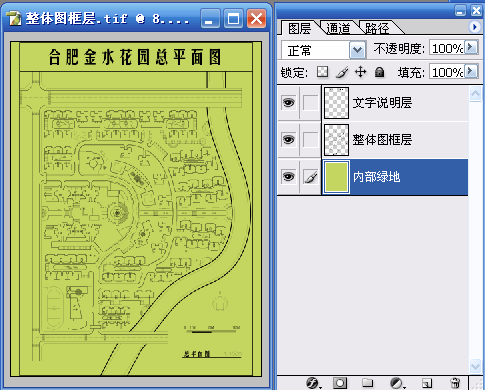Click the add layer style icon
This screenshot has width=485, height=390.
tap(312, 383)
